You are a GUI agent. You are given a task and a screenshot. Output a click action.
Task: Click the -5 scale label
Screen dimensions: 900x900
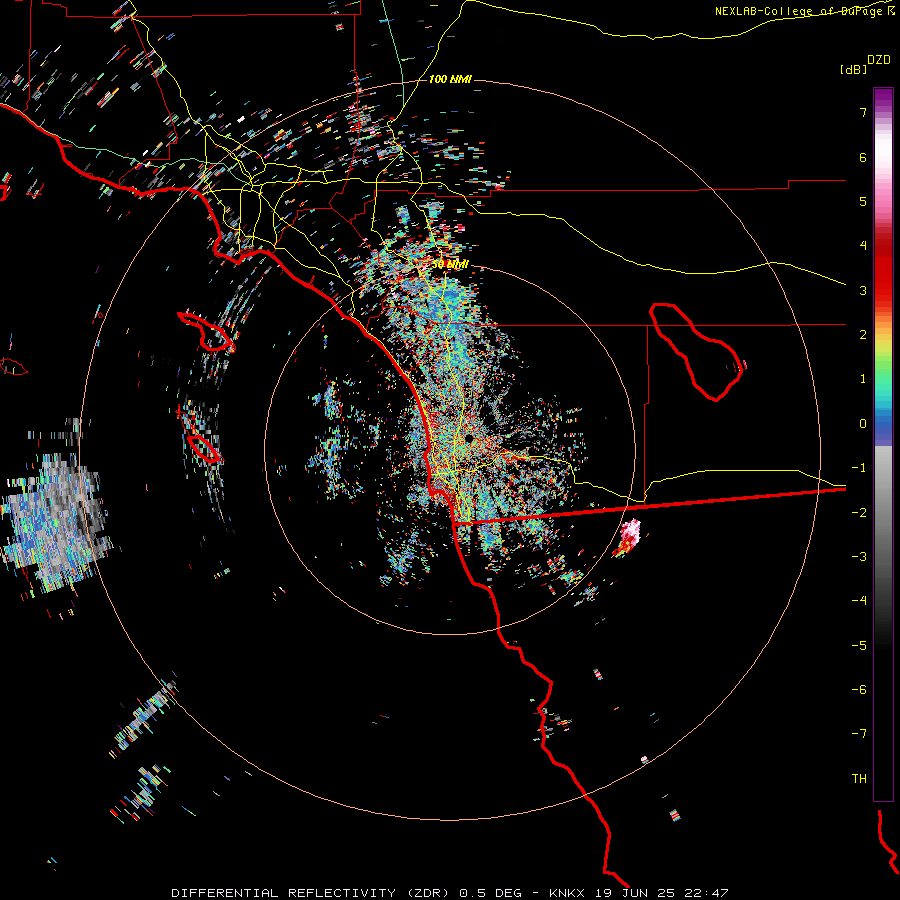click(x=859, y=646)
